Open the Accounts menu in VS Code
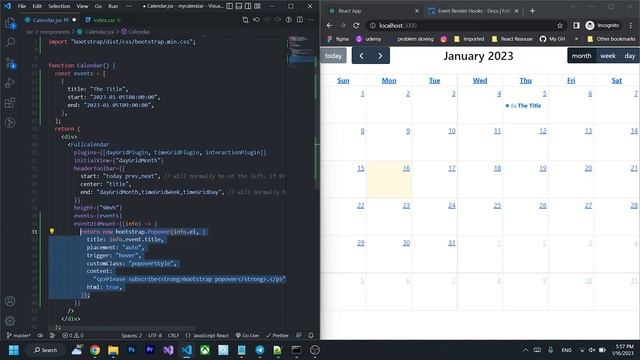 (10, 301)
